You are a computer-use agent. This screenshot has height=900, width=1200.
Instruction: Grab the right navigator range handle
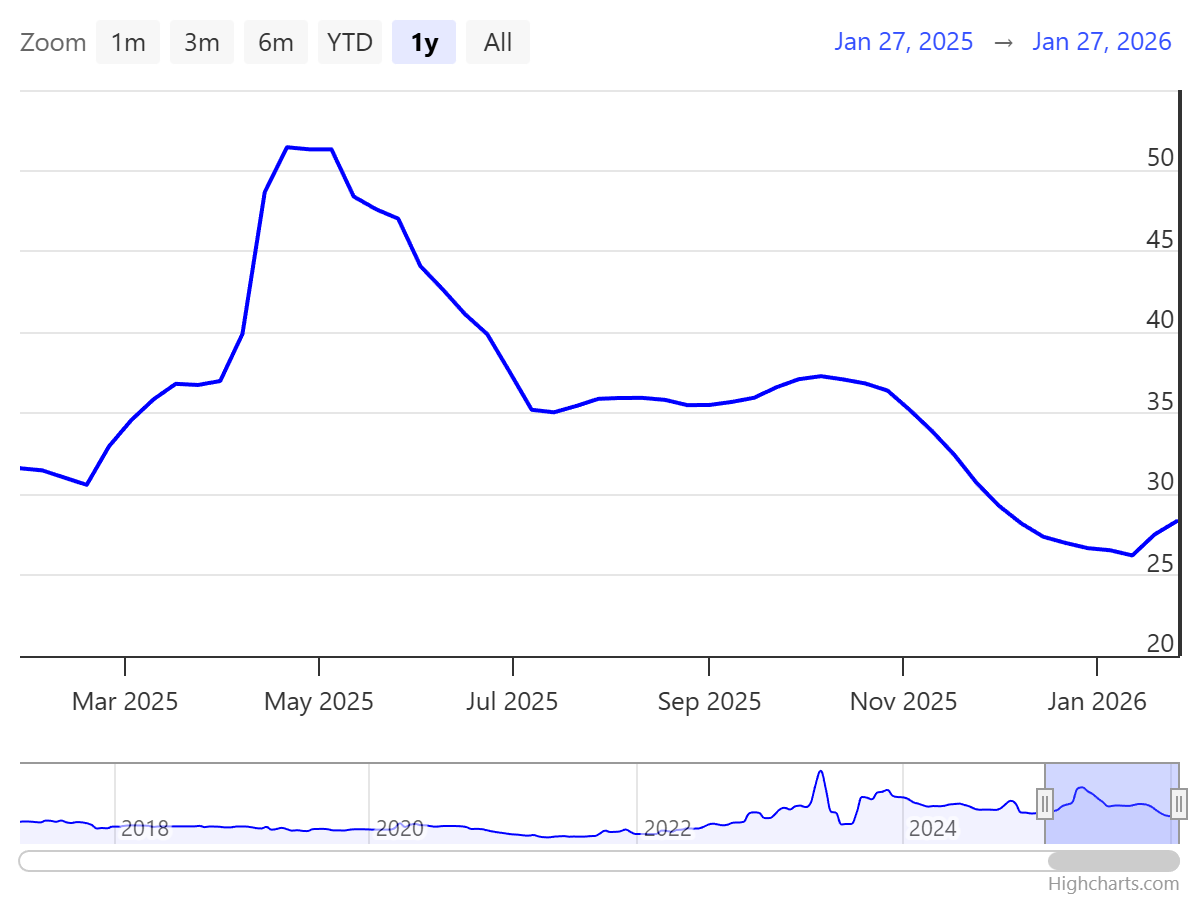coord(1179,803)
